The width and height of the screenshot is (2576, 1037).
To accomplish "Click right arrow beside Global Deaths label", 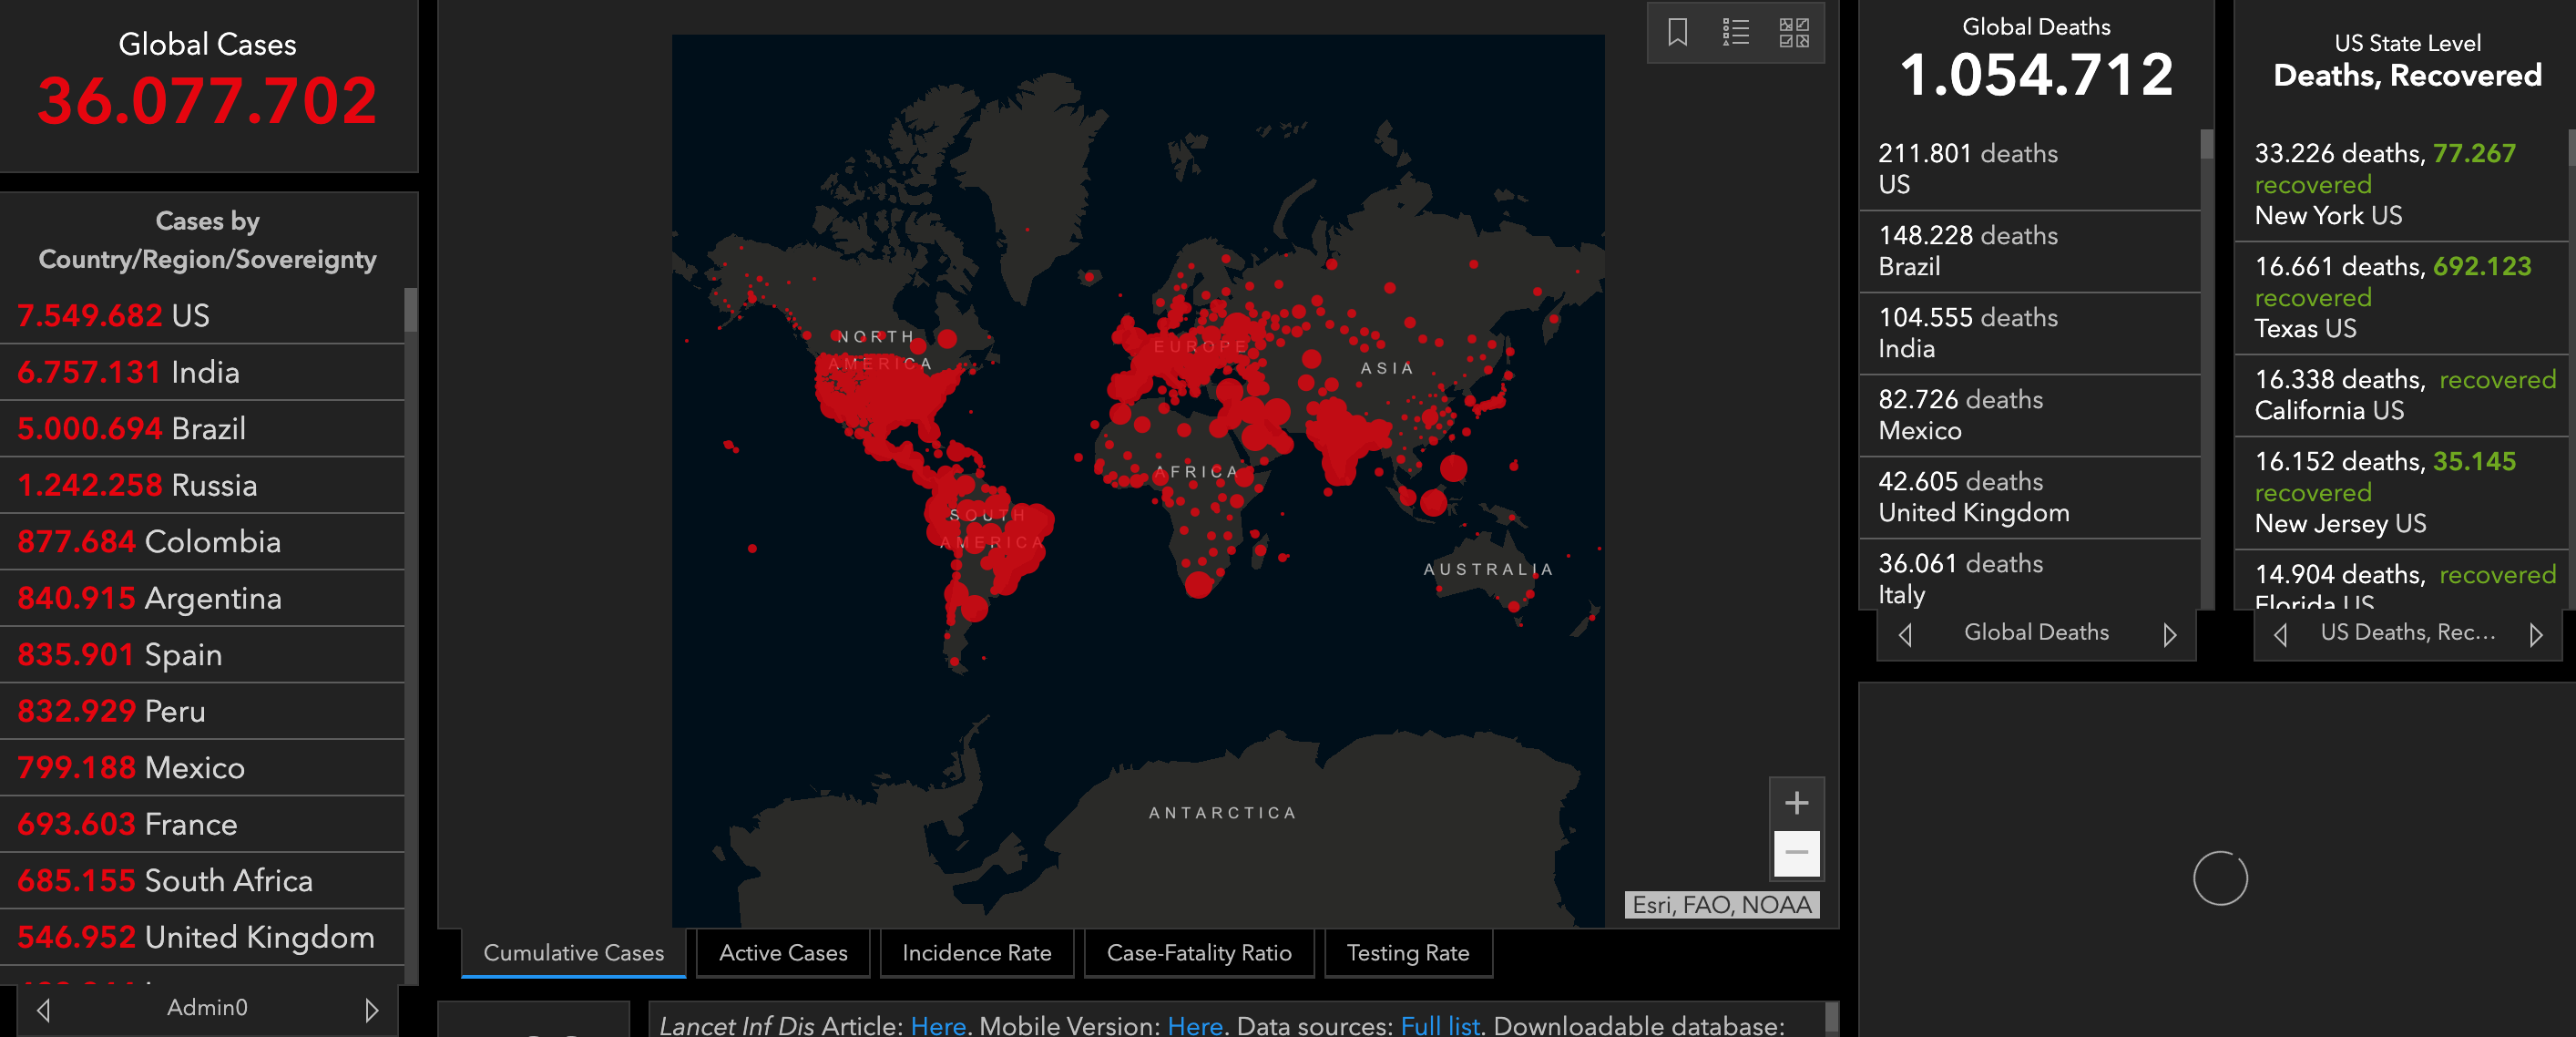I will [x=2169, y=635].
